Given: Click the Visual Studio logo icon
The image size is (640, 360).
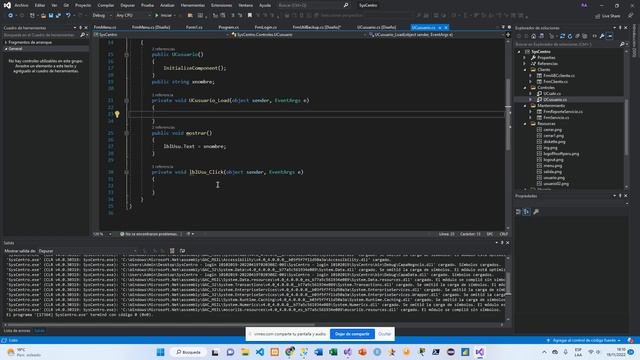Looking at the screenshot, I should pos(7,5).
